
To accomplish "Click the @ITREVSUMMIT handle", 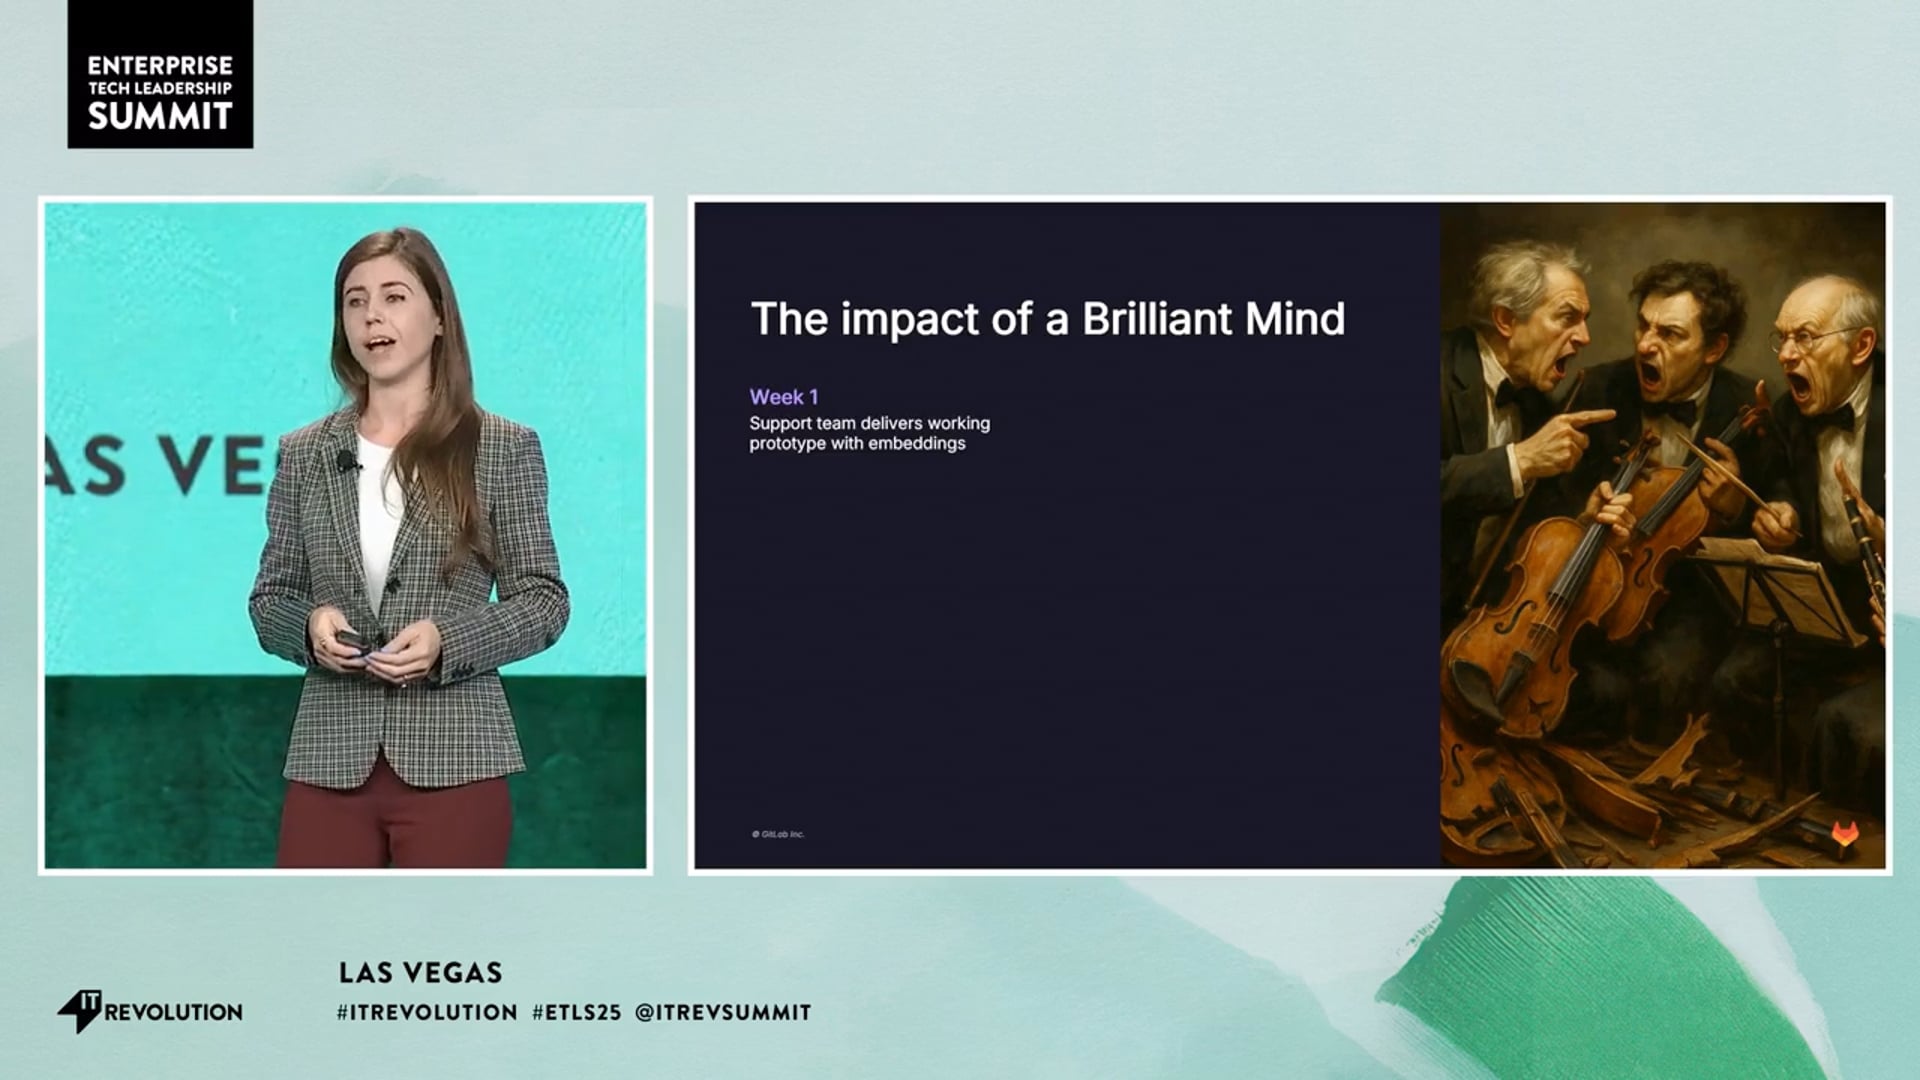I will click(723, 1012).
